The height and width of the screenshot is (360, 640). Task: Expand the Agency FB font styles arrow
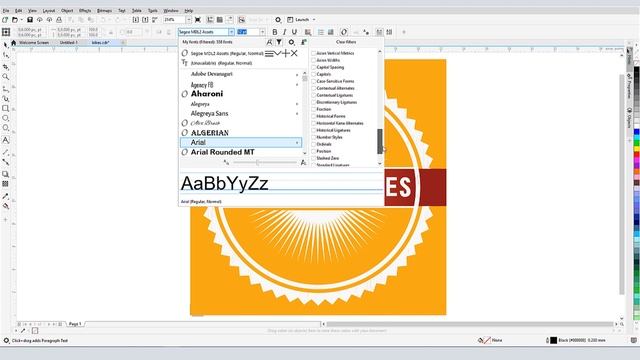coord(297,84)
